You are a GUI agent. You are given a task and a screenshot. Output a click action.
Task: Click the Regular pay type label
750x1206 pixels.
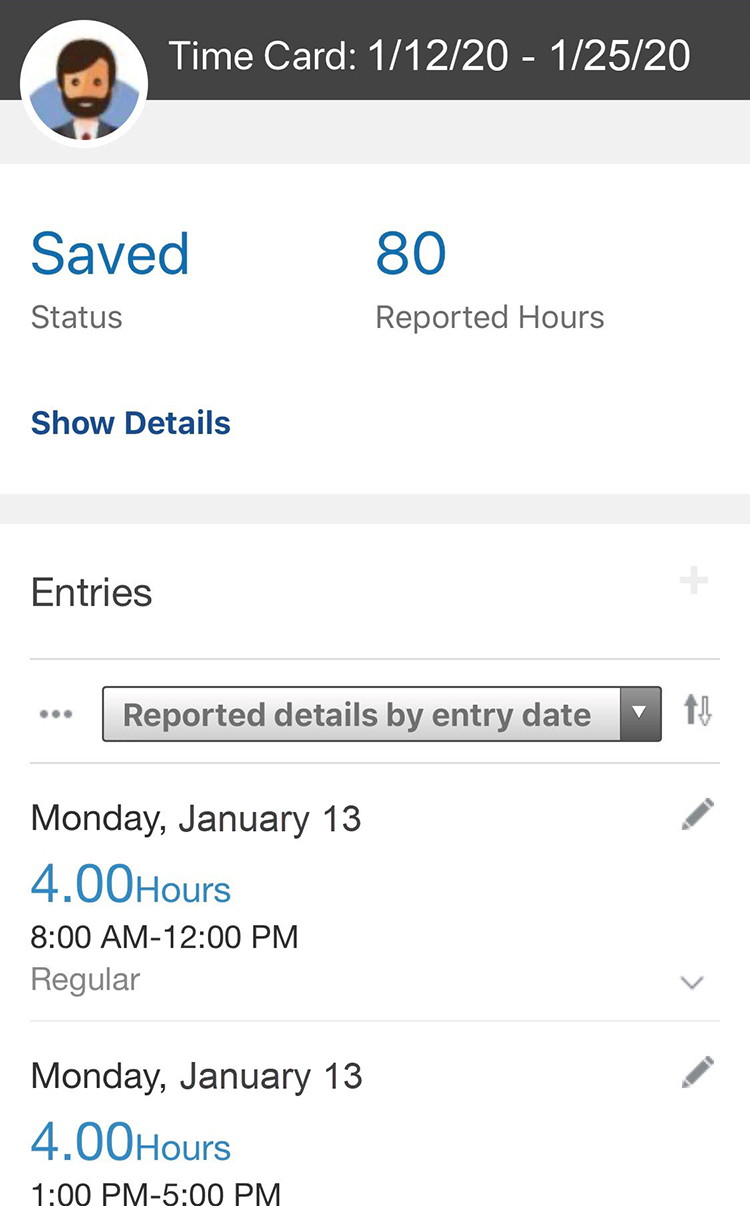coord(85,979)
